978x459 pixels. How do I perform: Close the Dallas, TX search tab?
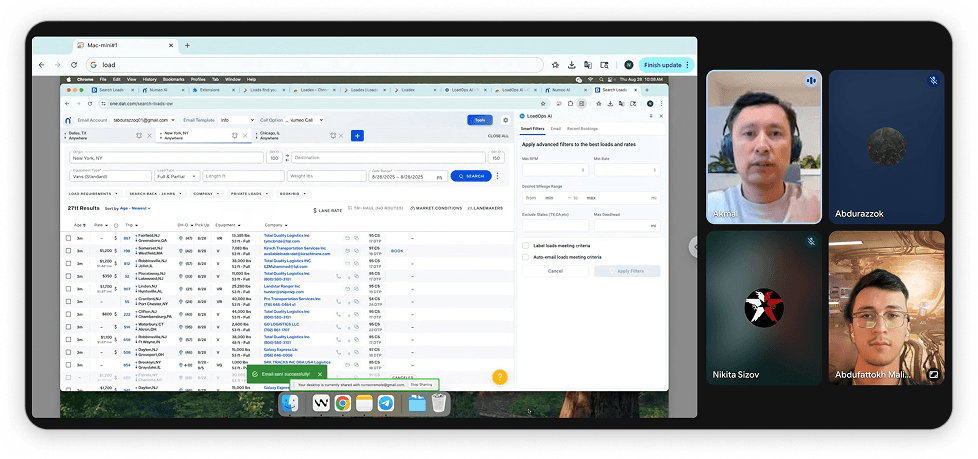click(150, 136)
